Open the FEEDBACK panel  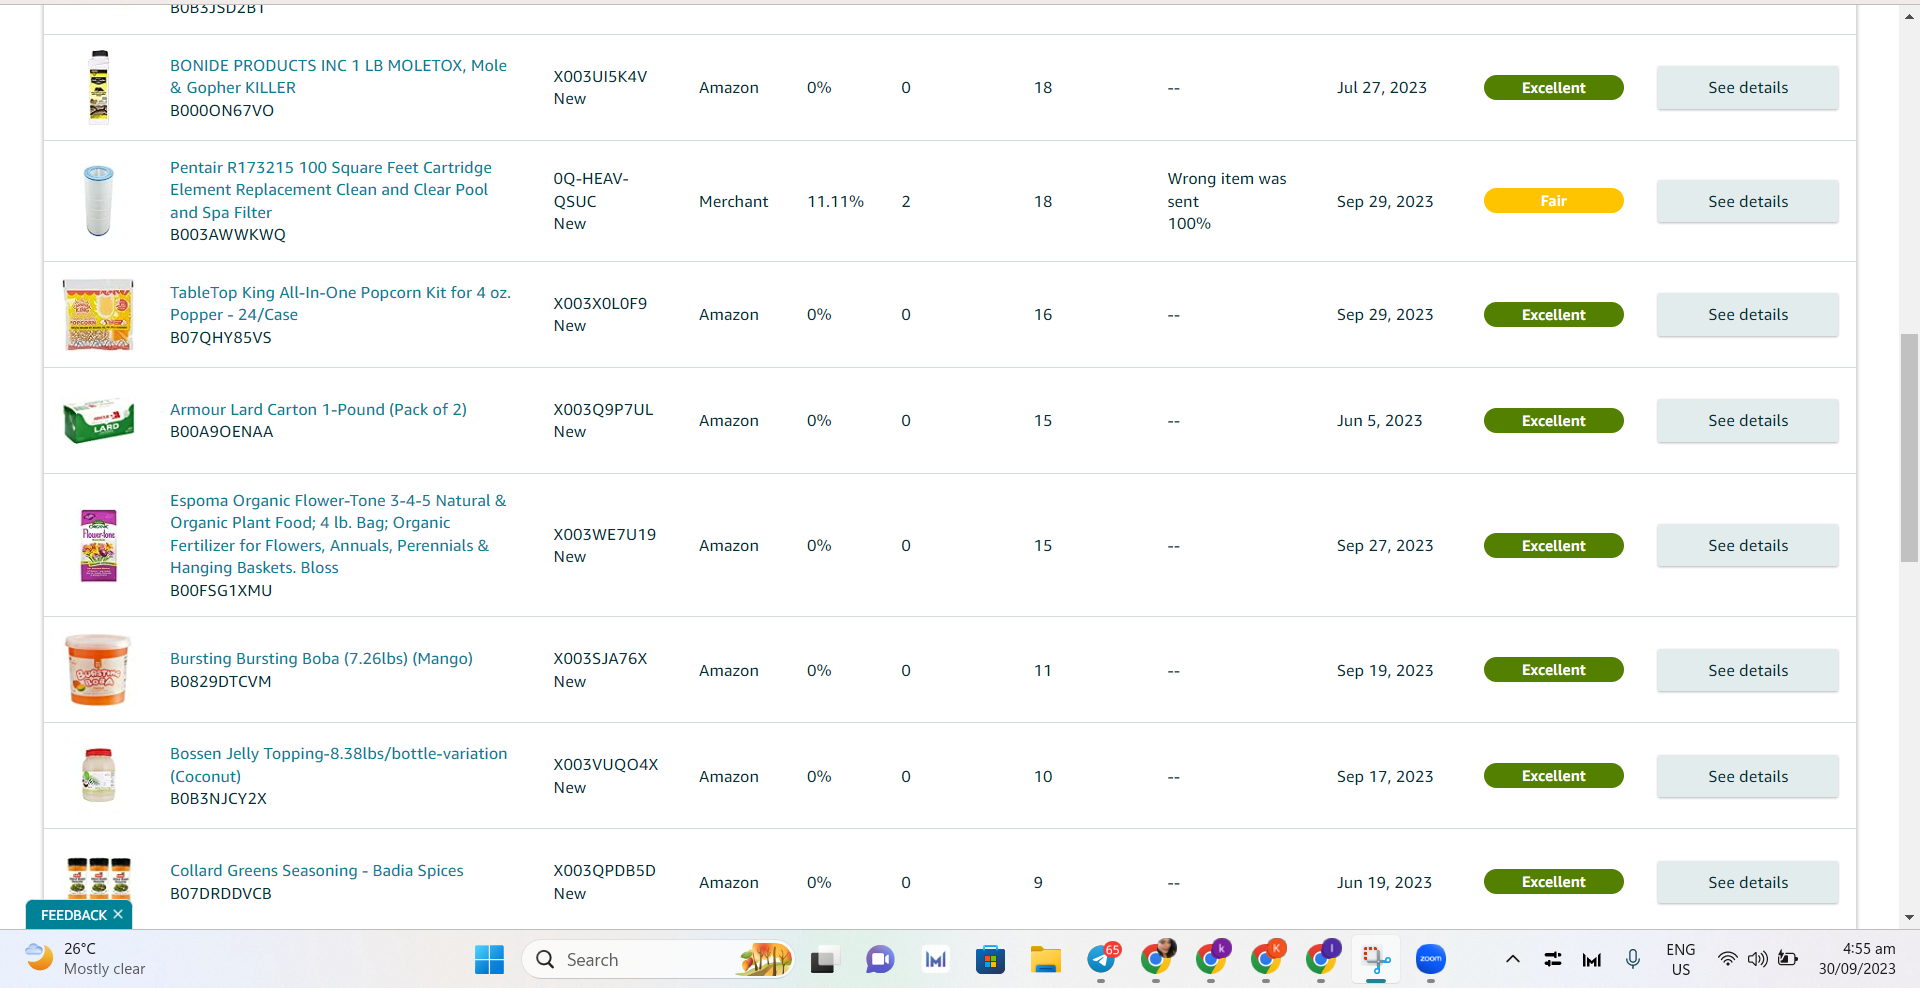74,915
